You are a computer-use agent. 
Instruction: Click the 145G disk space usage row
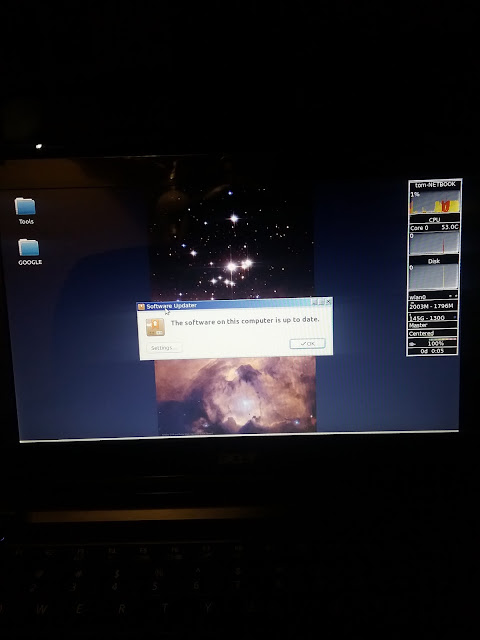pos(433,317)
